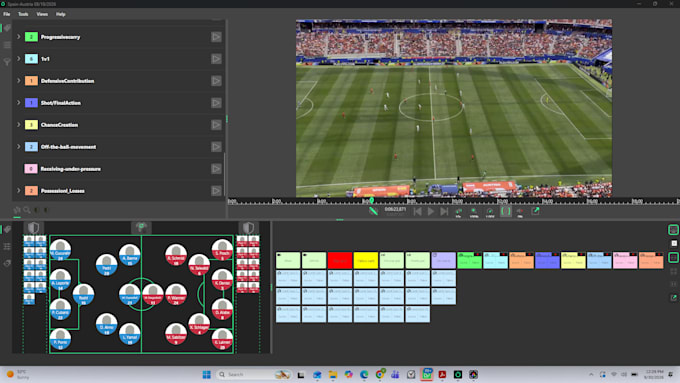Select the DefensiveContribution row label

click(67, 81)
